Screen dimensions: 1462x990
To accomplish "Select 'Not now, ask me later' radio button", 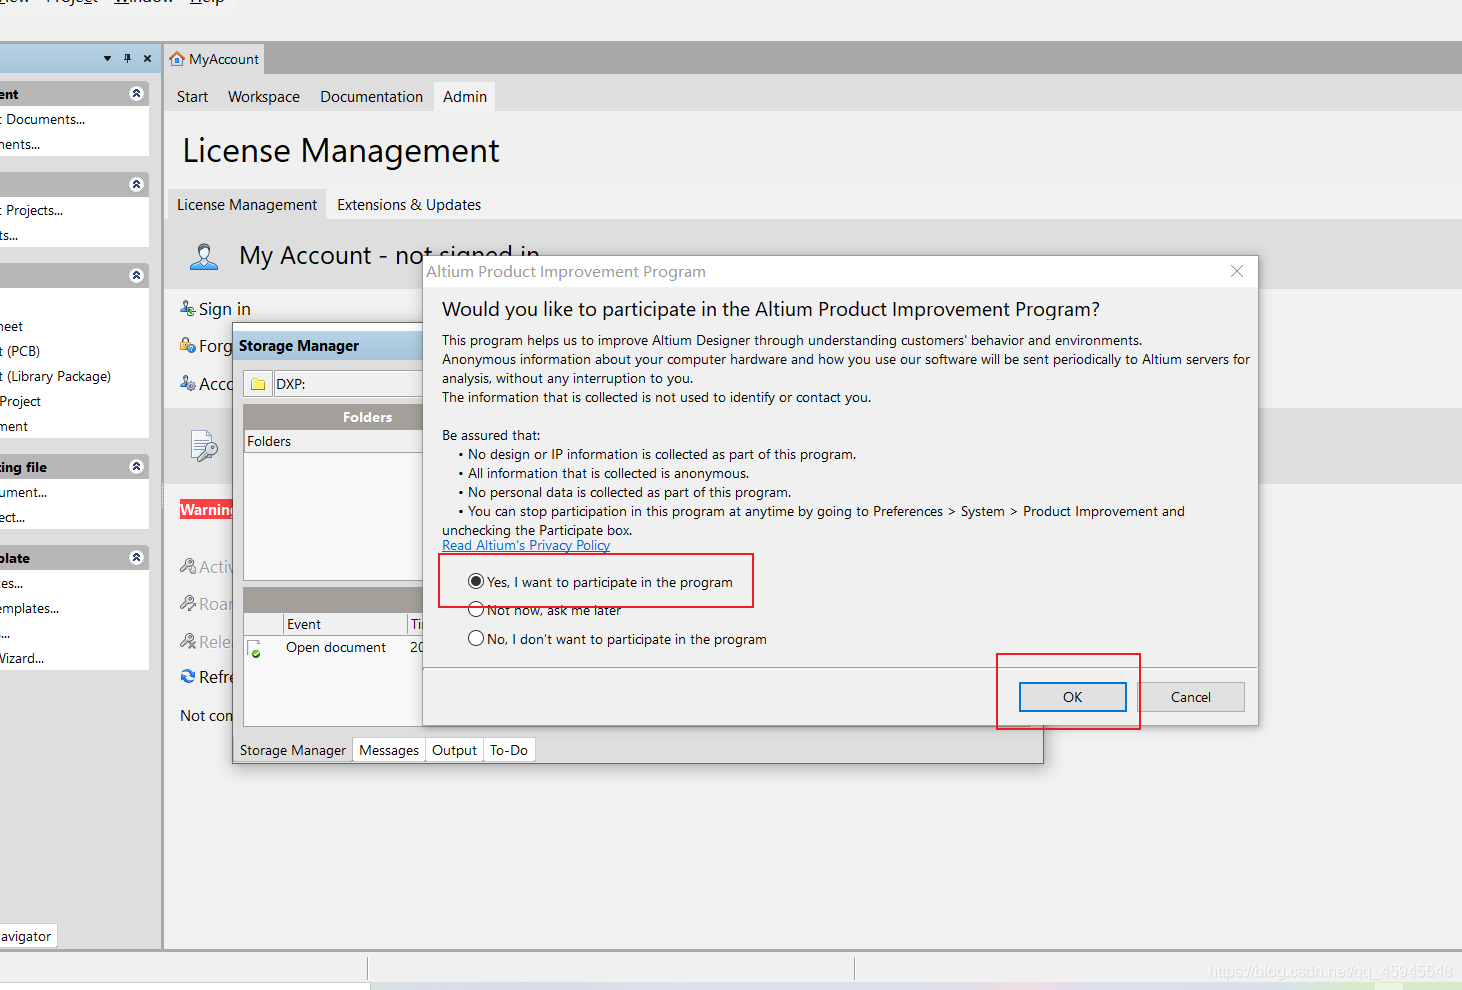I will point(476,610).
